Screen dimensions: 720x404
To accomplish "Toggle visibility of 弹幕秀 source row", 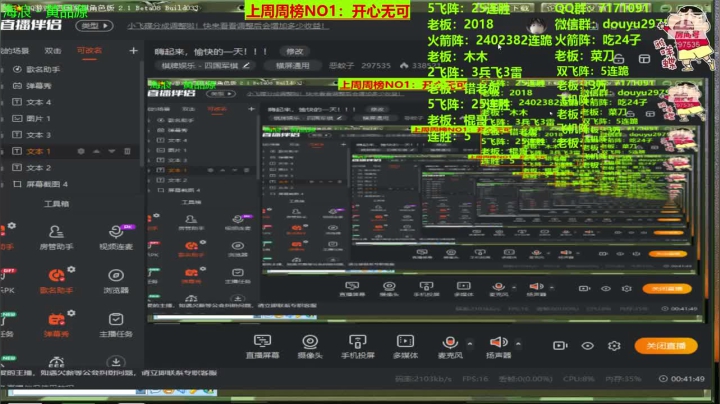I will pyautogui.click(x=17, y=86).
